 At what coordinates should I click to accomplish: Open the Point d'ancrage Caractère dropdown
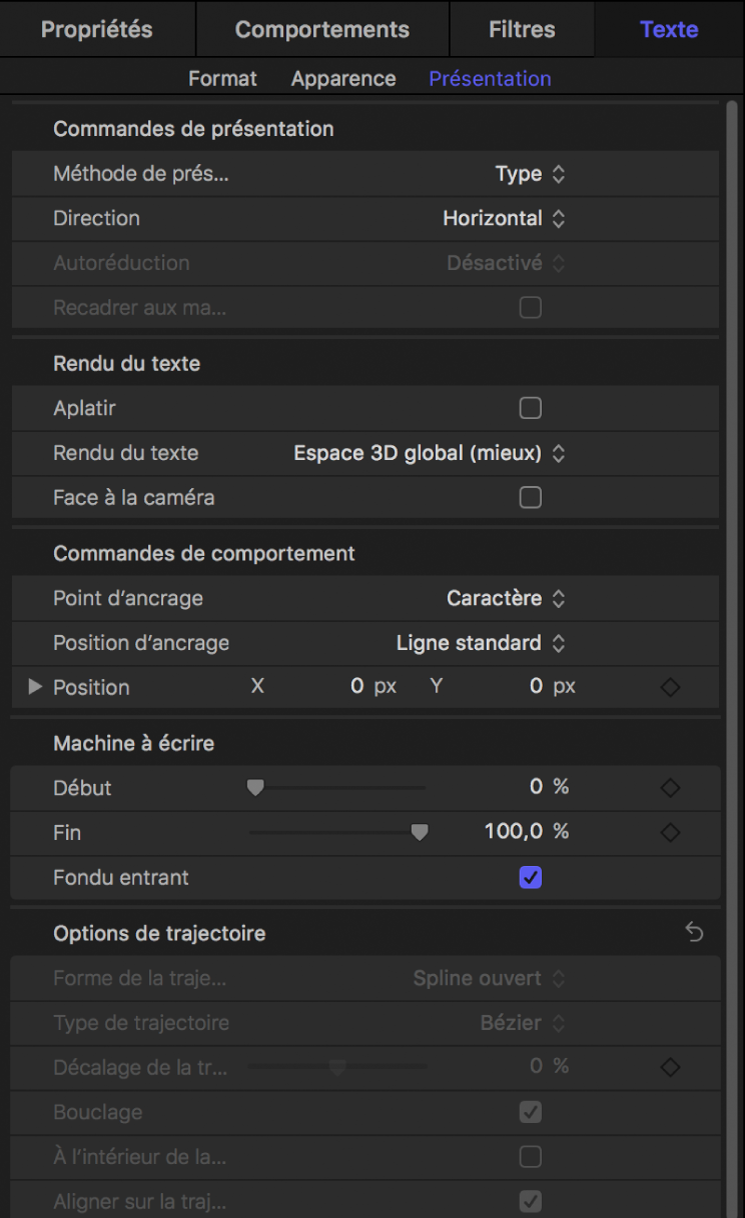click(x=505, y=599)
